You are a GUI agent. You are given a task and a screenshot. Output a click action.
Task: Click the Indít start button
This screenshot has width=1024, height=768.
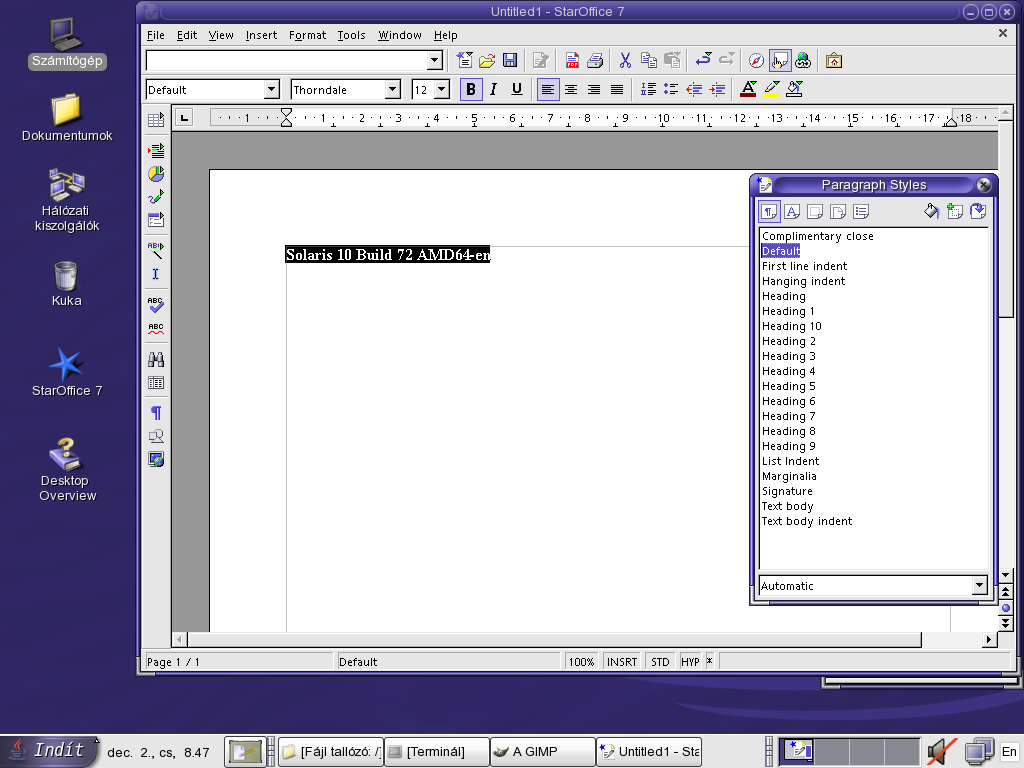pos(50,750)
